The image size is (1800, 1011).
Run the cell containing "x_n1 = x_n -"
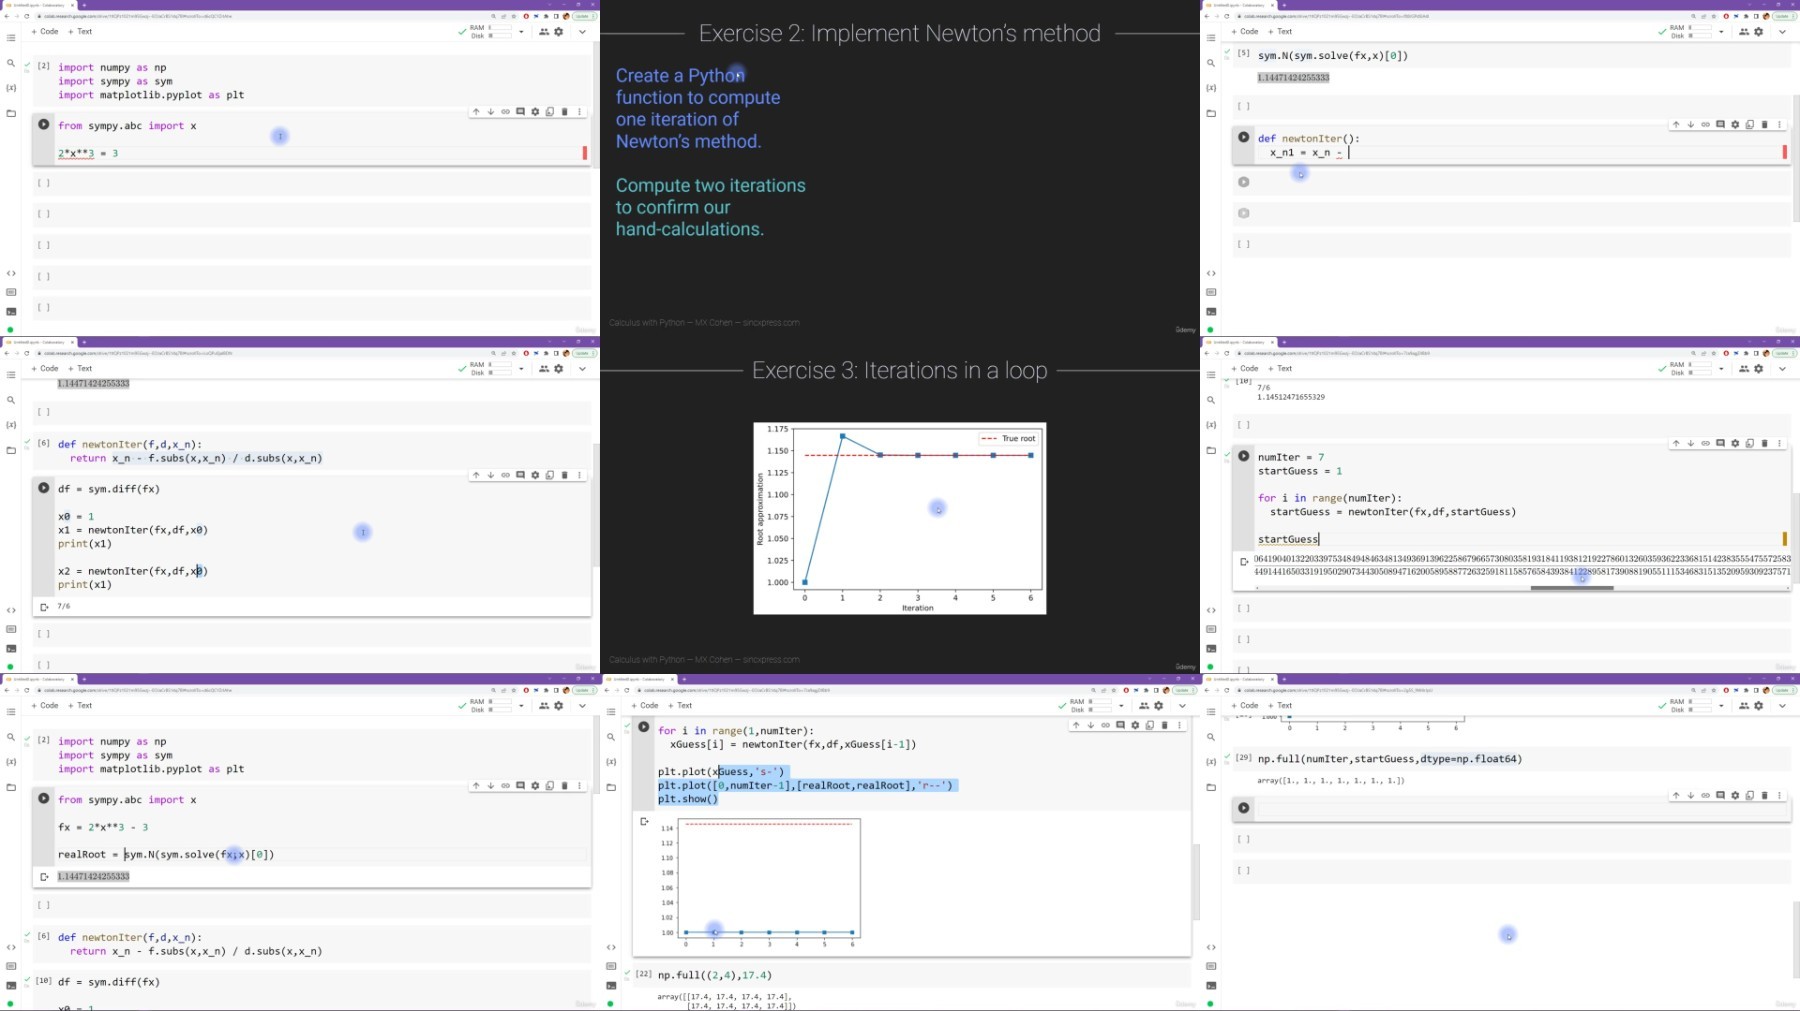tap(1244, 137)
